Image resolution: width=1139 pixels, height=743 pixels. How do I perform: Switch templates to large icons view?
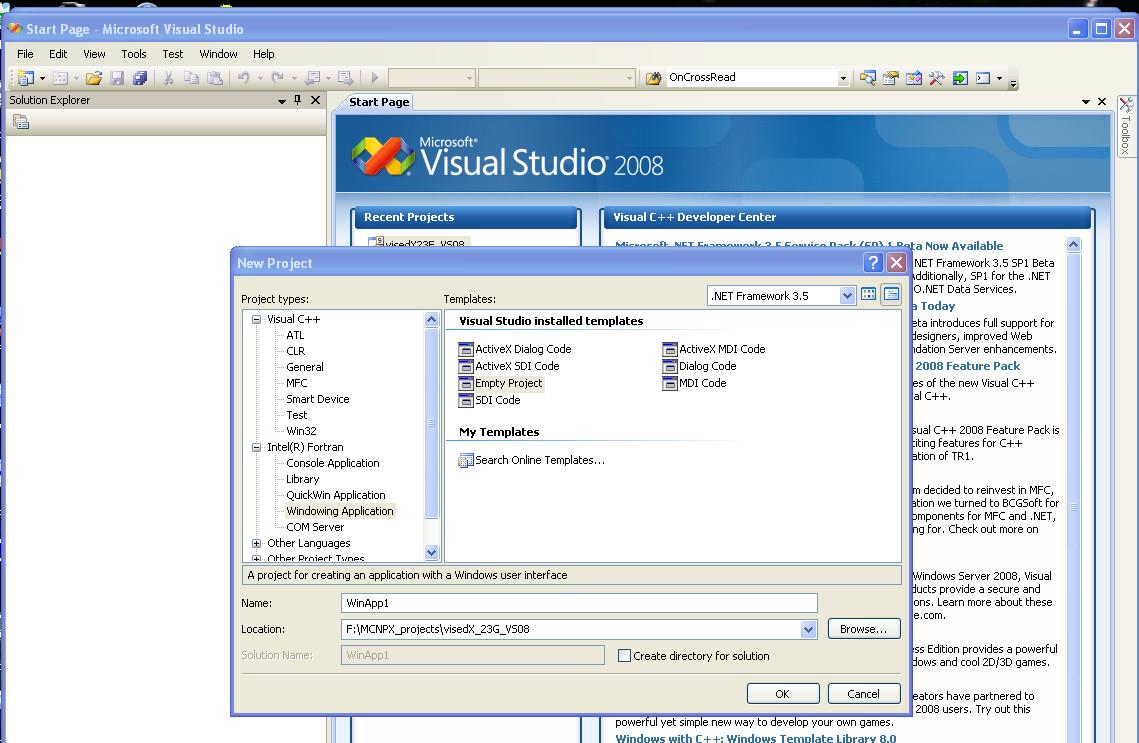pyautogui.click(x=869, y=294)
